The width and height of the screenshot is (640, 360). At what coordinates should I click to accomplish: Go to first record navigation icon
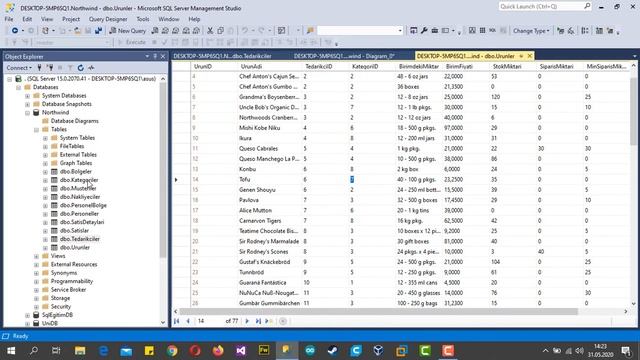(177, 321)
